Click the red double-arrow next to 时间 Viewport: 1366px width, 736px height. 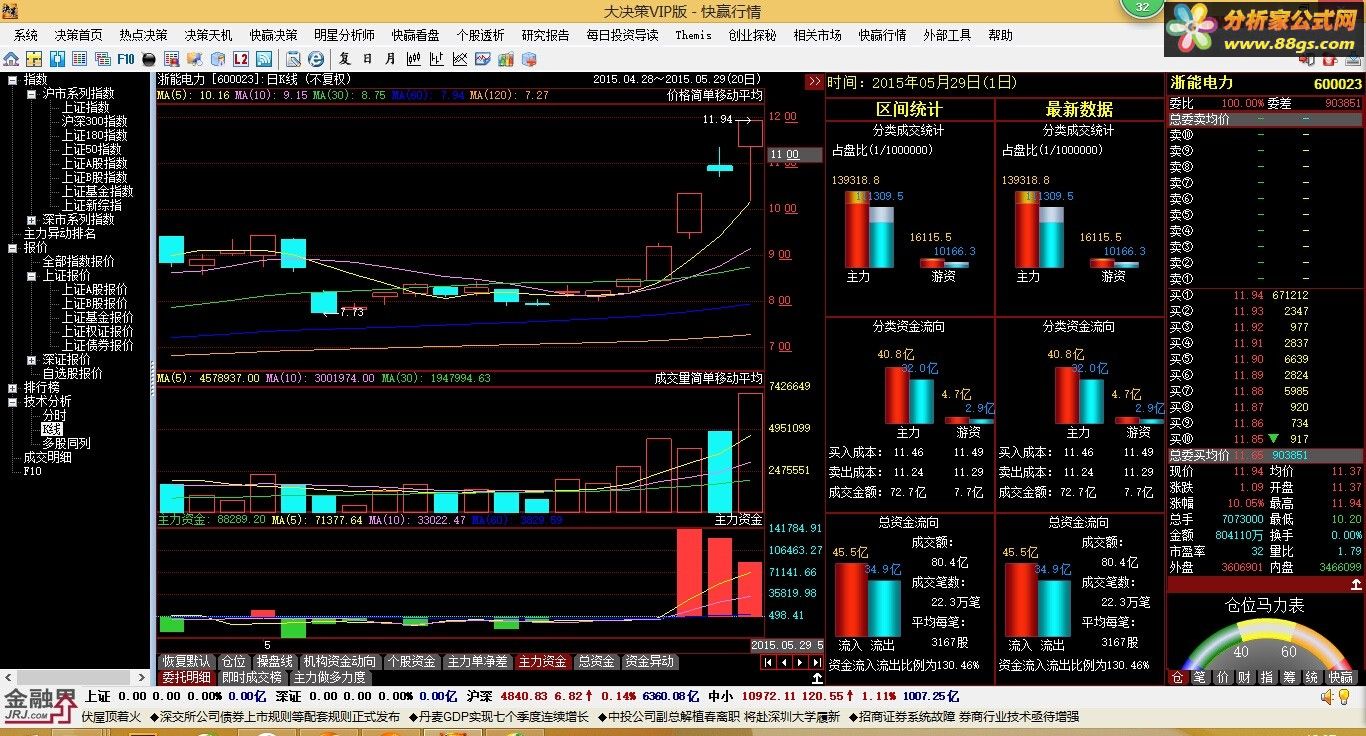[x=815, y=82]
